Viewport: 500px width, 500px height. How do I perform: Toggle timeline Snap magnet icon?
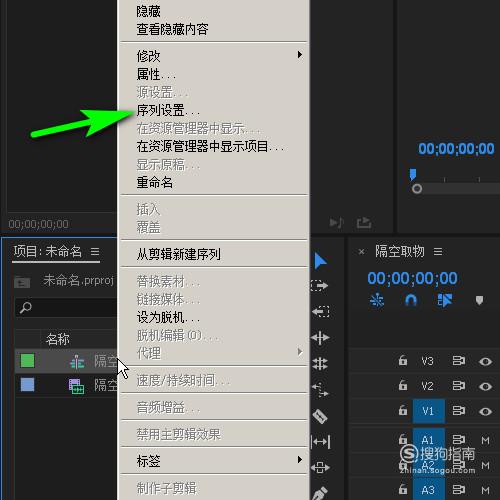pos(411,300)
